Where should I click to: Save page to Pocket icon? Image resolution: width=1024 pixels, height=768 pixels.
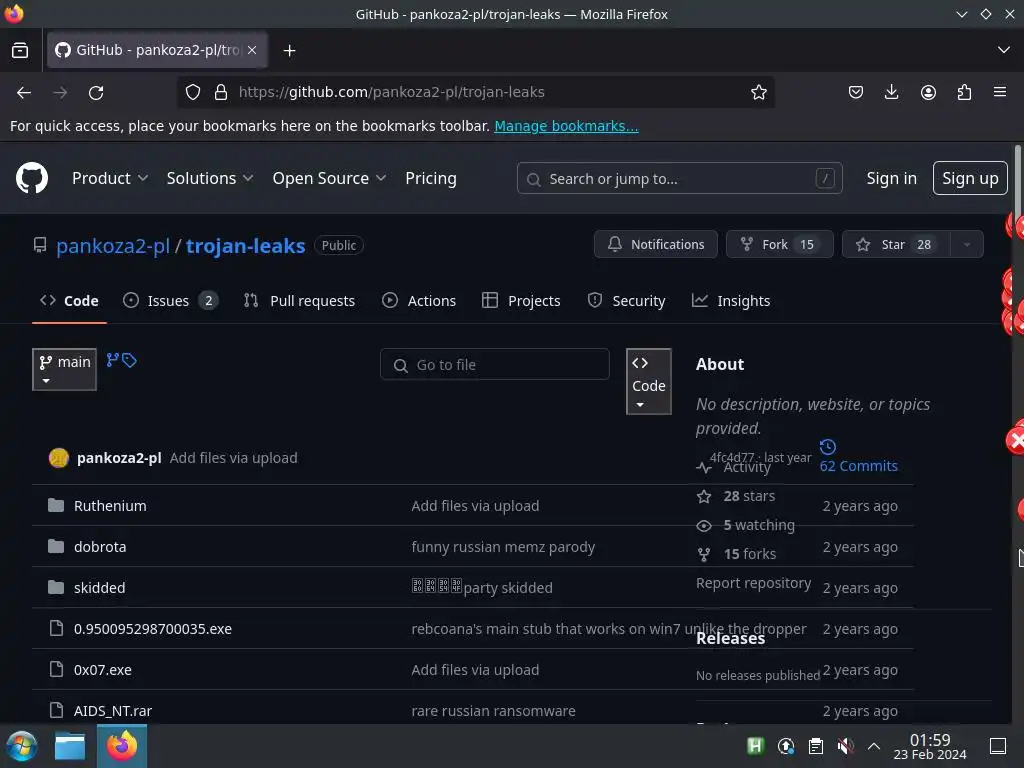(856, 92)
